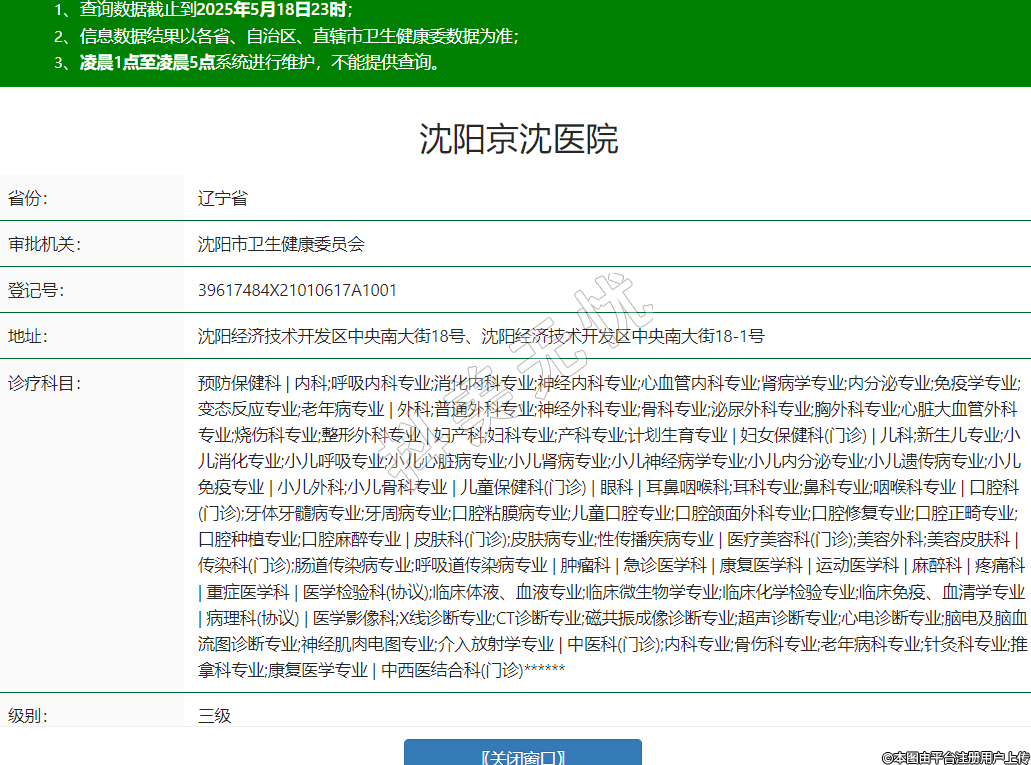The height and width of the screenshot is (765, 1031).
Task: Click registration number 39617484X21010617A1001
Action: [297, 290]
